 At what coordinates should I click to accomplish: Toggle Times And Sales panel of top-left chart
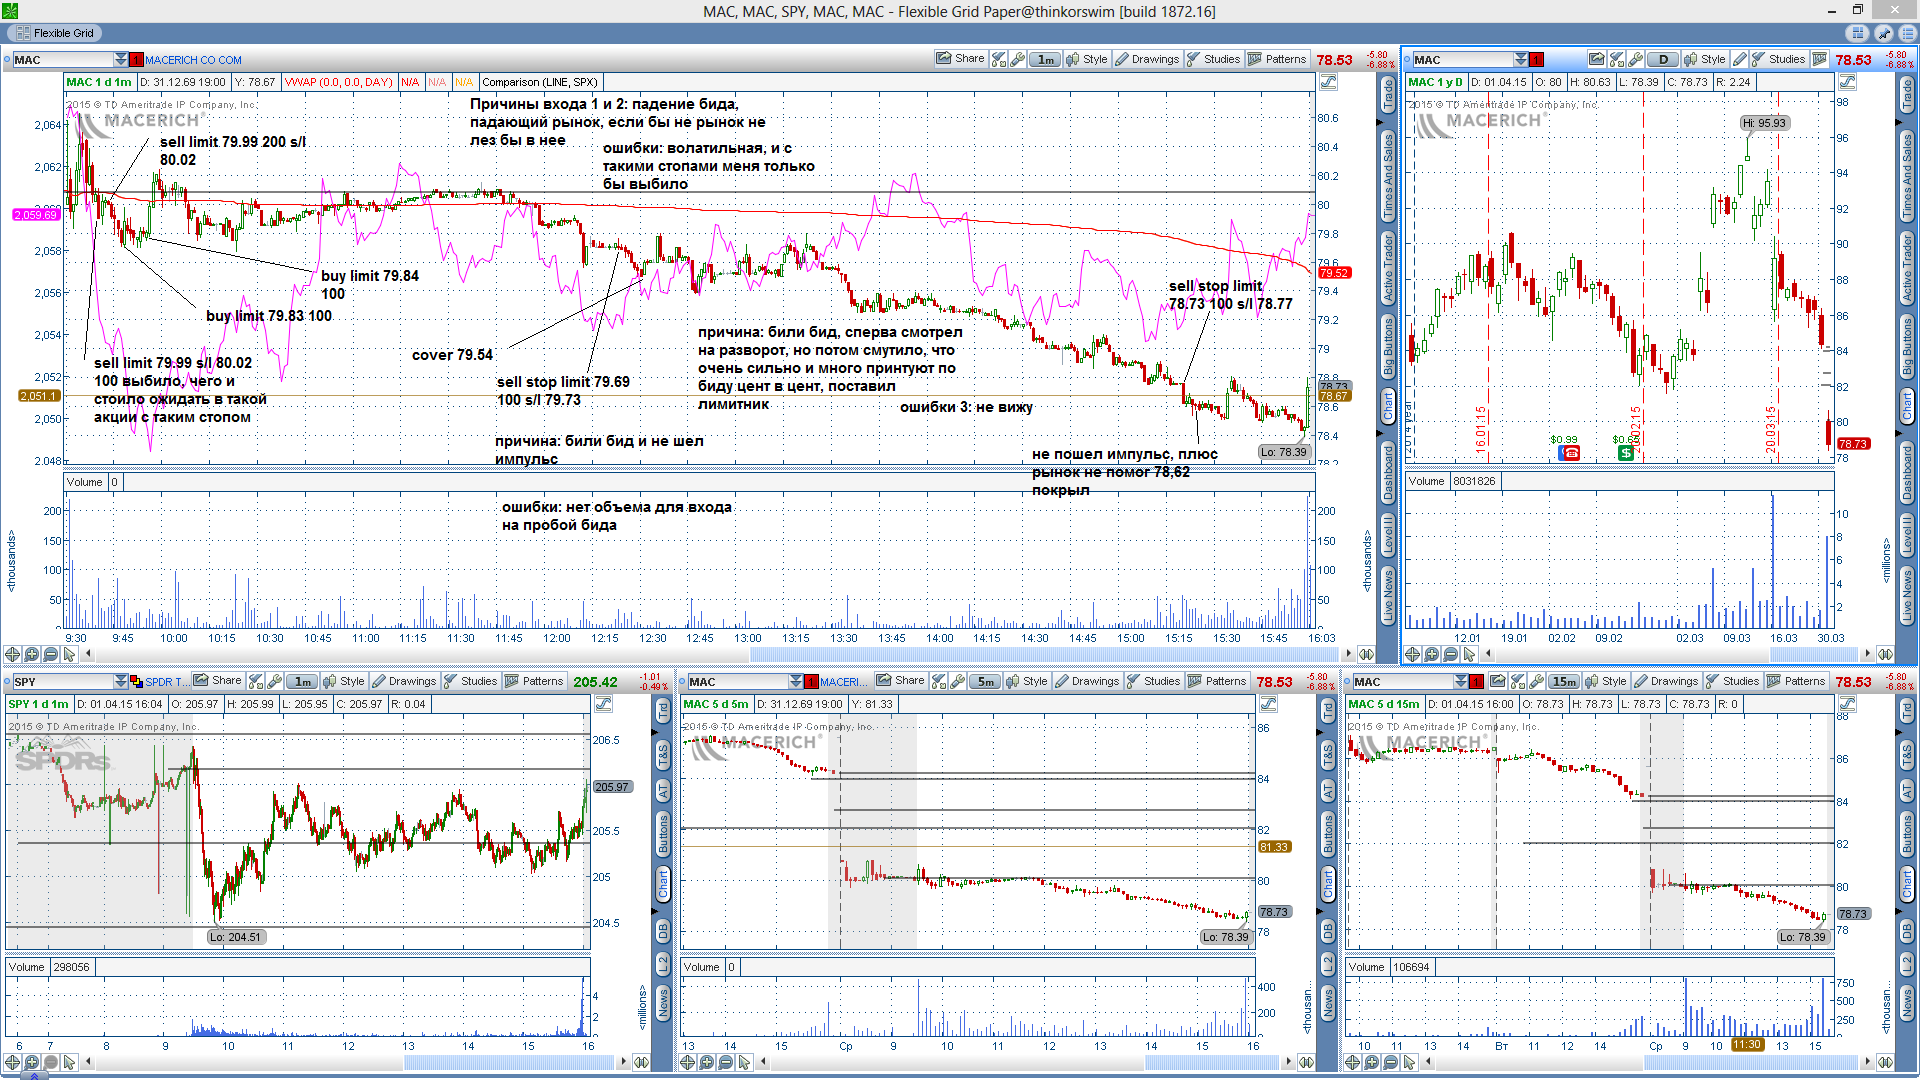[1388, 175]
